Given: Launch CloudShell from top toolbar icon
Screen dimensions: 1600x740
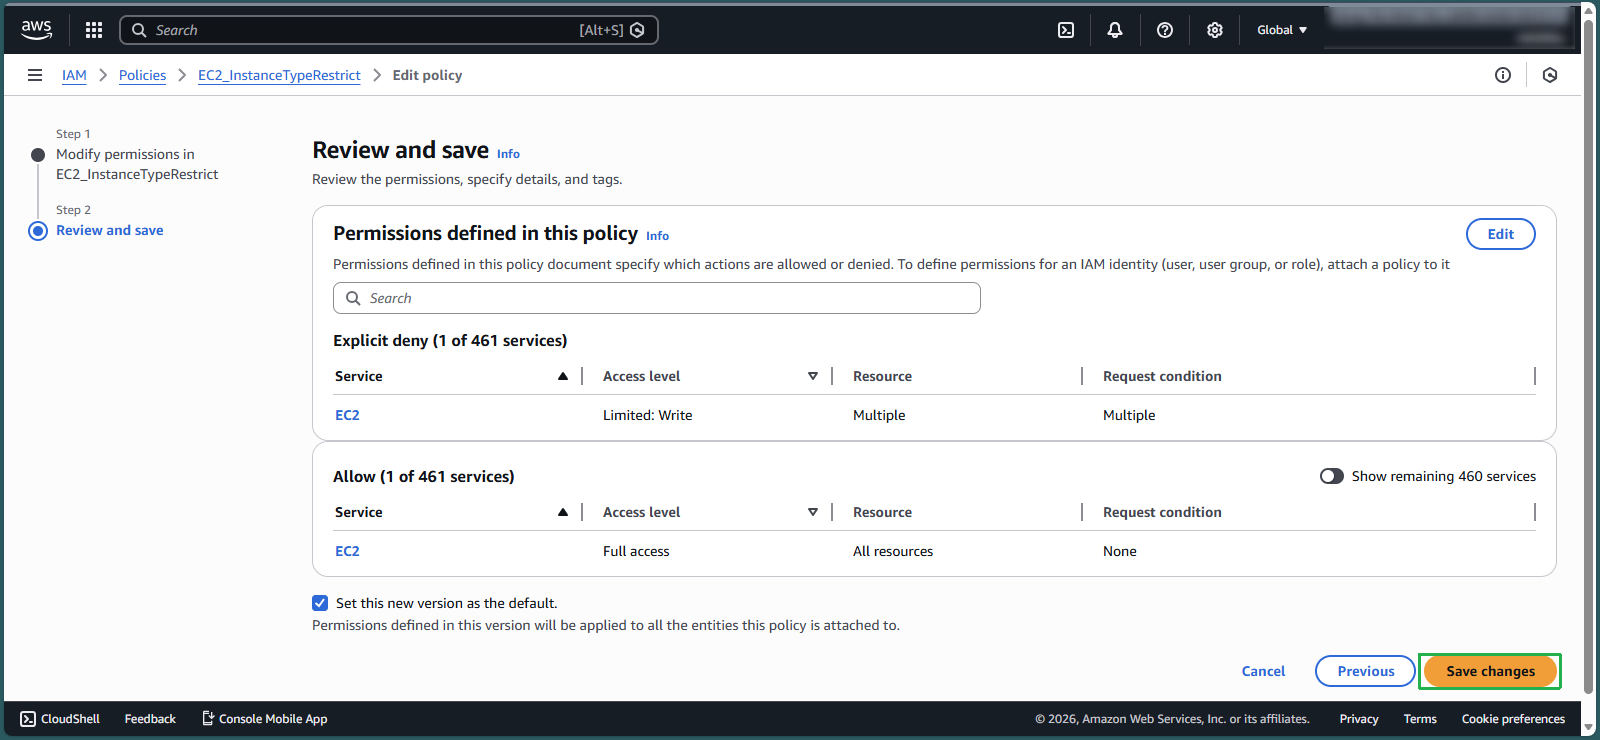Looking at the screenshot, I should (x=1066, y=30).
